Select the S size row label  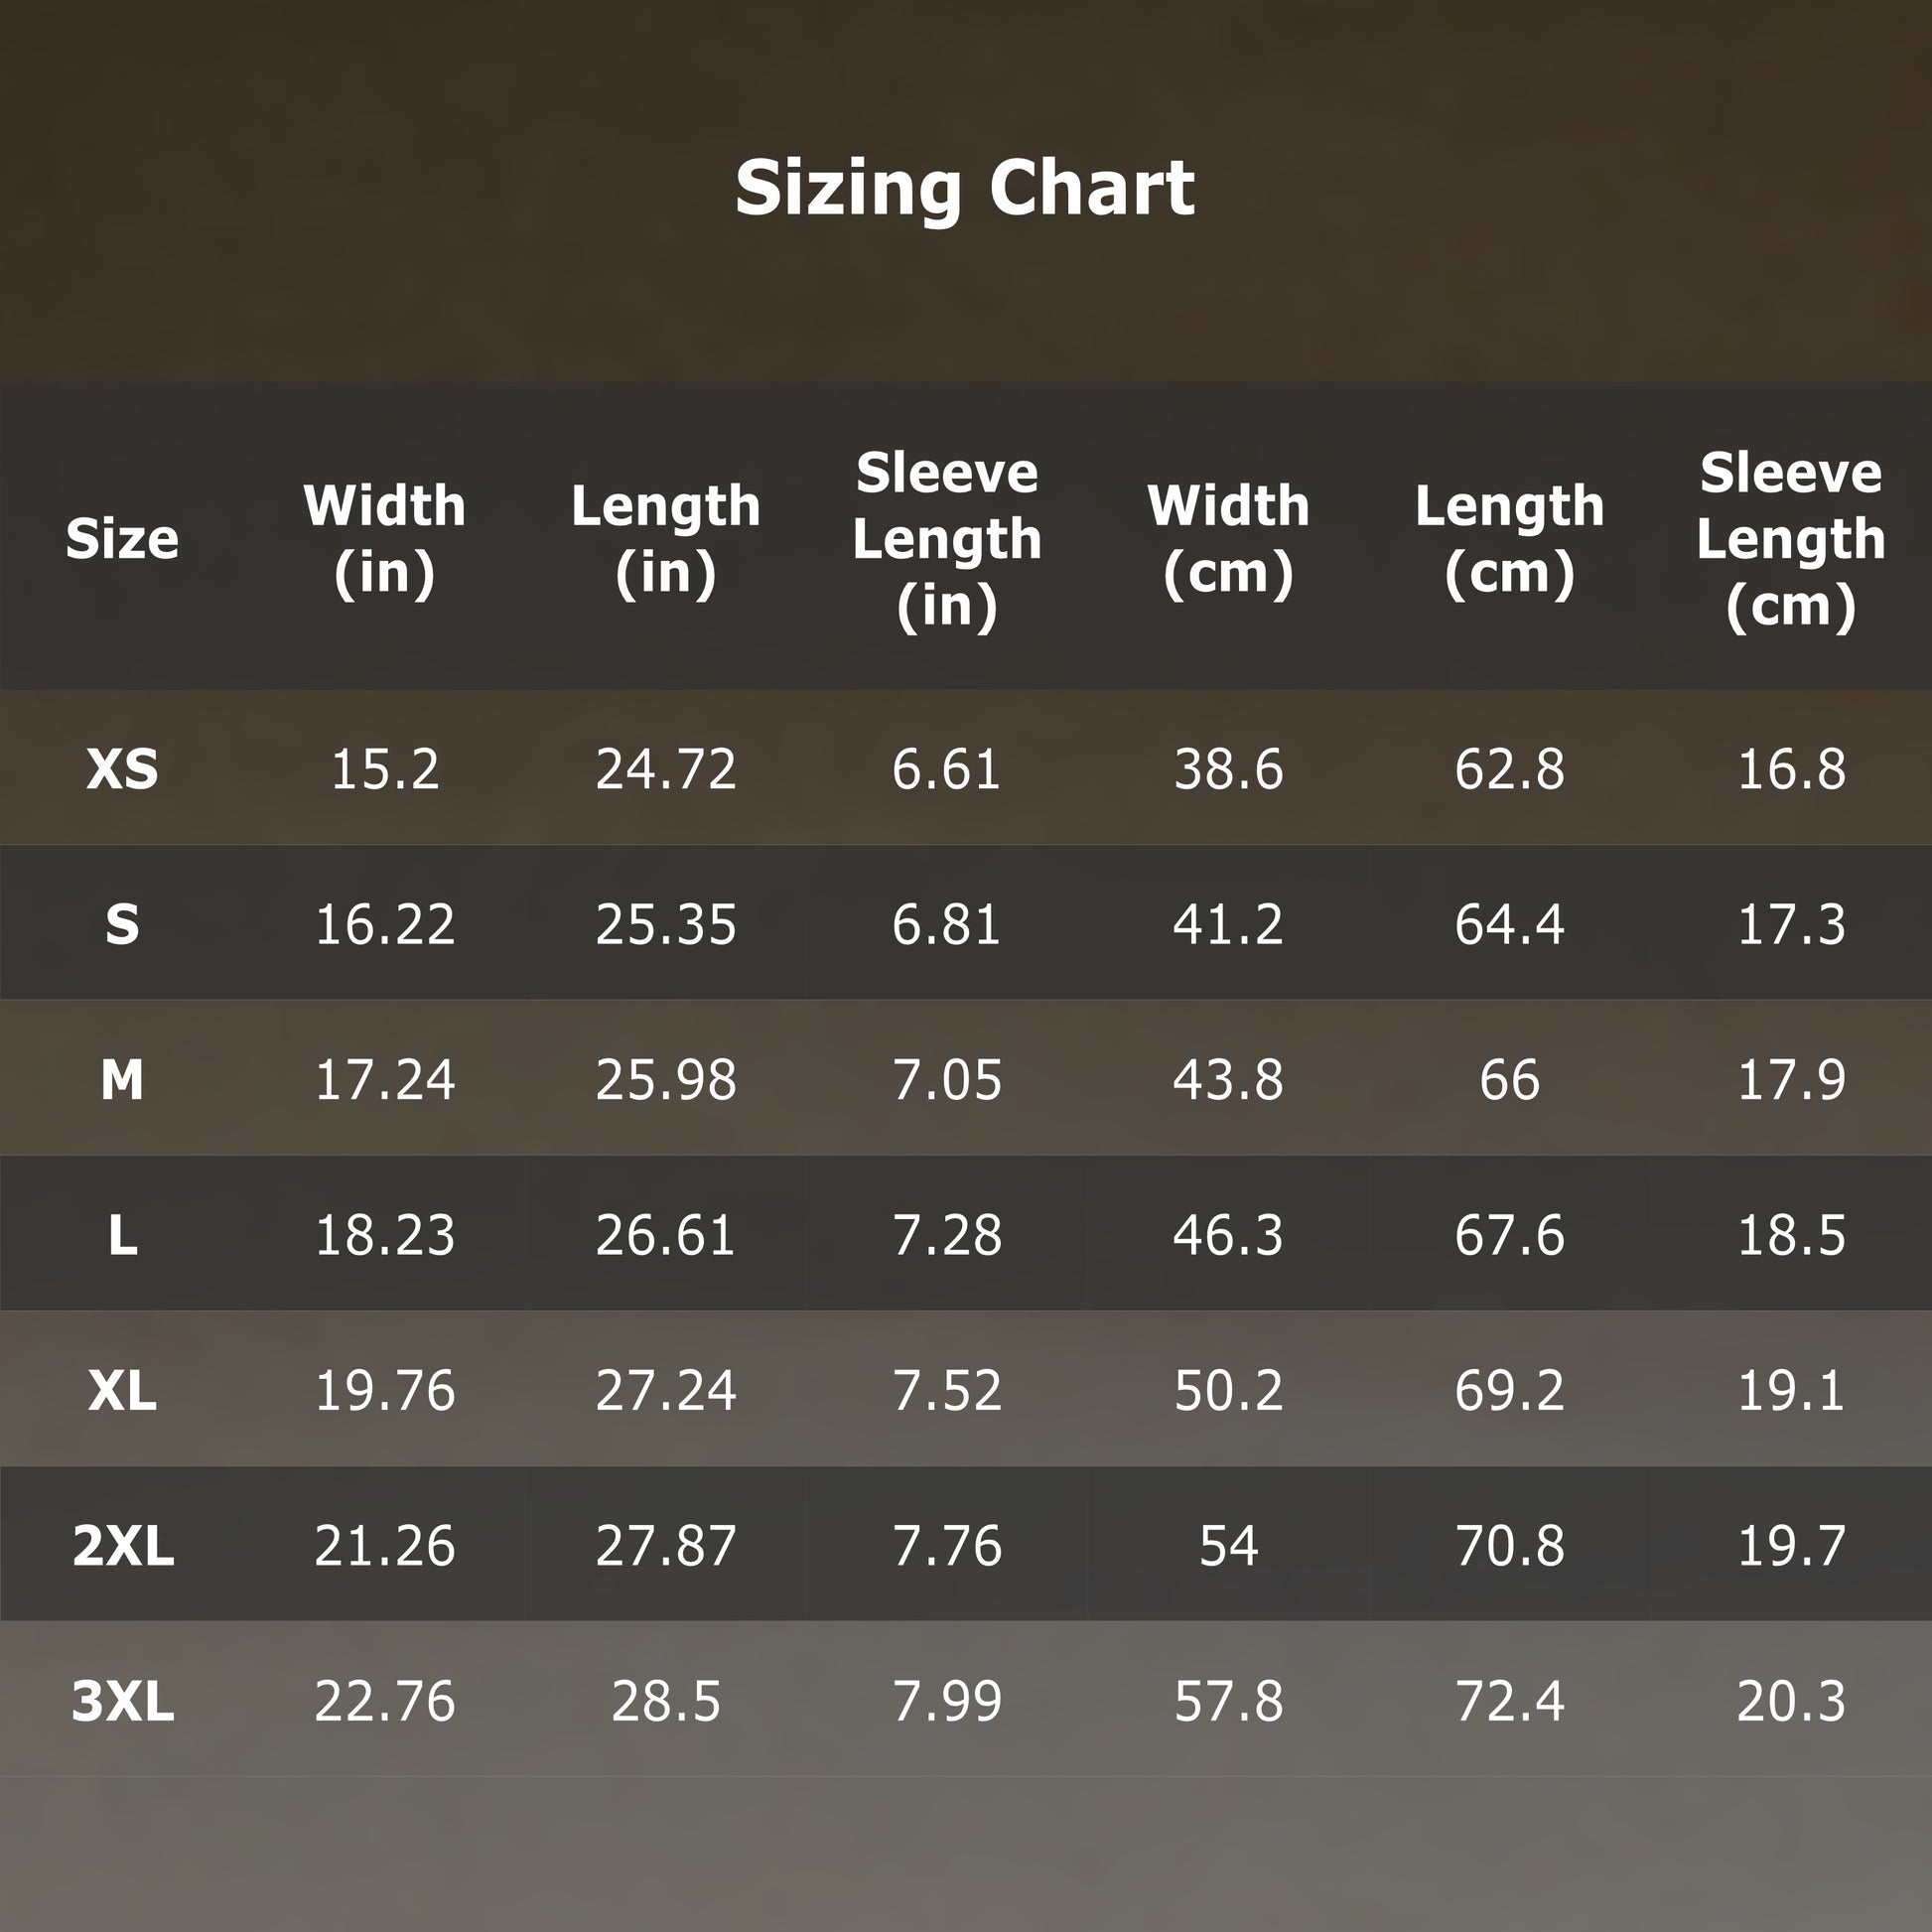click(x=122, y=924)
